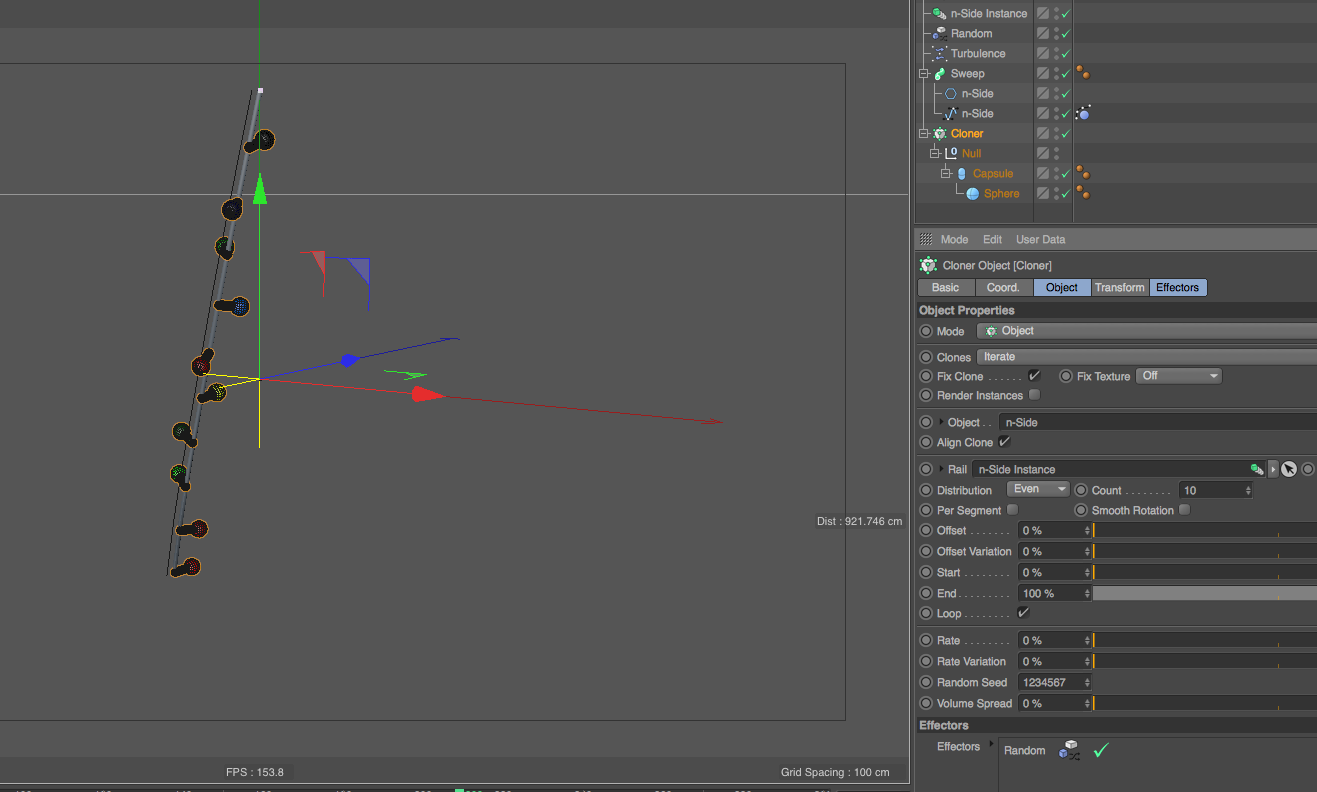
Task: Enable Render Instances checkbox
Action: click(1036, 394)
